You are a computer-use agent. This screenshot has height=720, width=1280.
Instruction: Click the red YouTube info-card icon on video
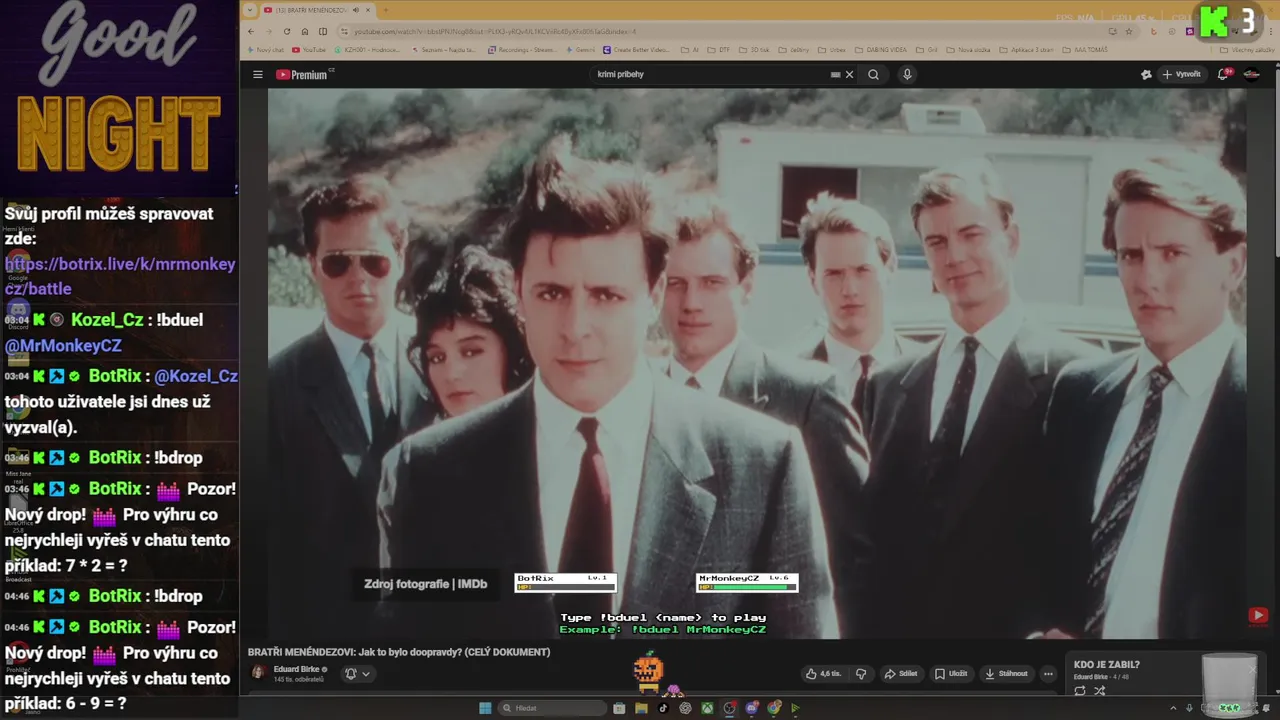pos(1258,616)
